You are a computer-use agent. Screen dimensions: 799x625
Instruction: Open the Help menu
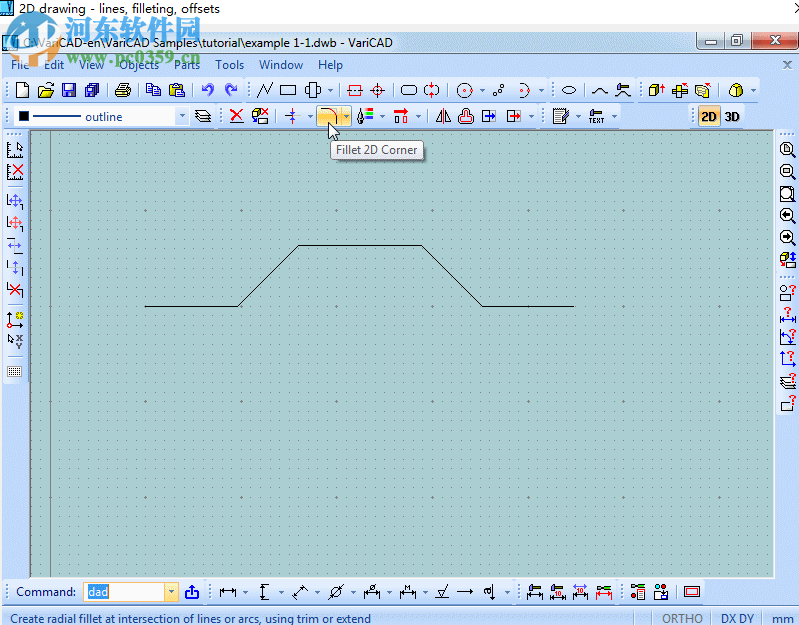pos(330,65)
